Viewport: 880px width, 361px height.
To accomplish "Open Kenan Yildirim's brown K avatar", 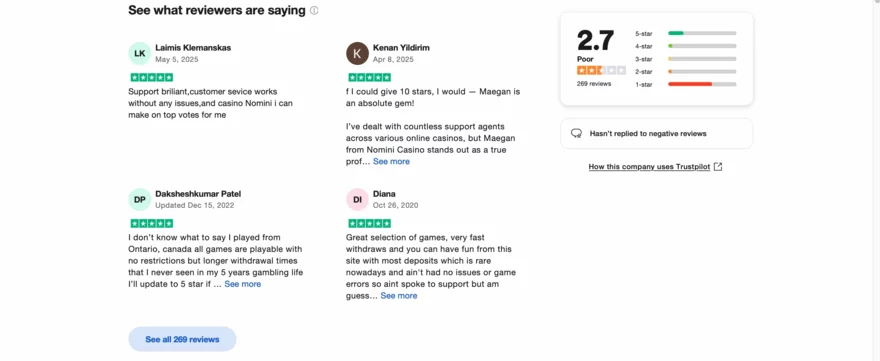I will (358, 53).
